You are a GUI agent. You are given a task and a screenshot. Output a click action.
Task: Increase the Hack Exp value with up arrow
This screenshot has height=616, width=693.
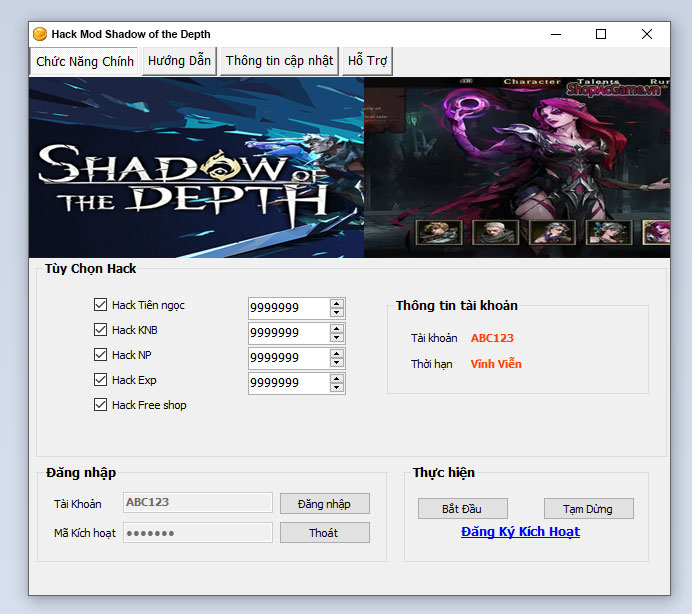[x=337, y=379]
